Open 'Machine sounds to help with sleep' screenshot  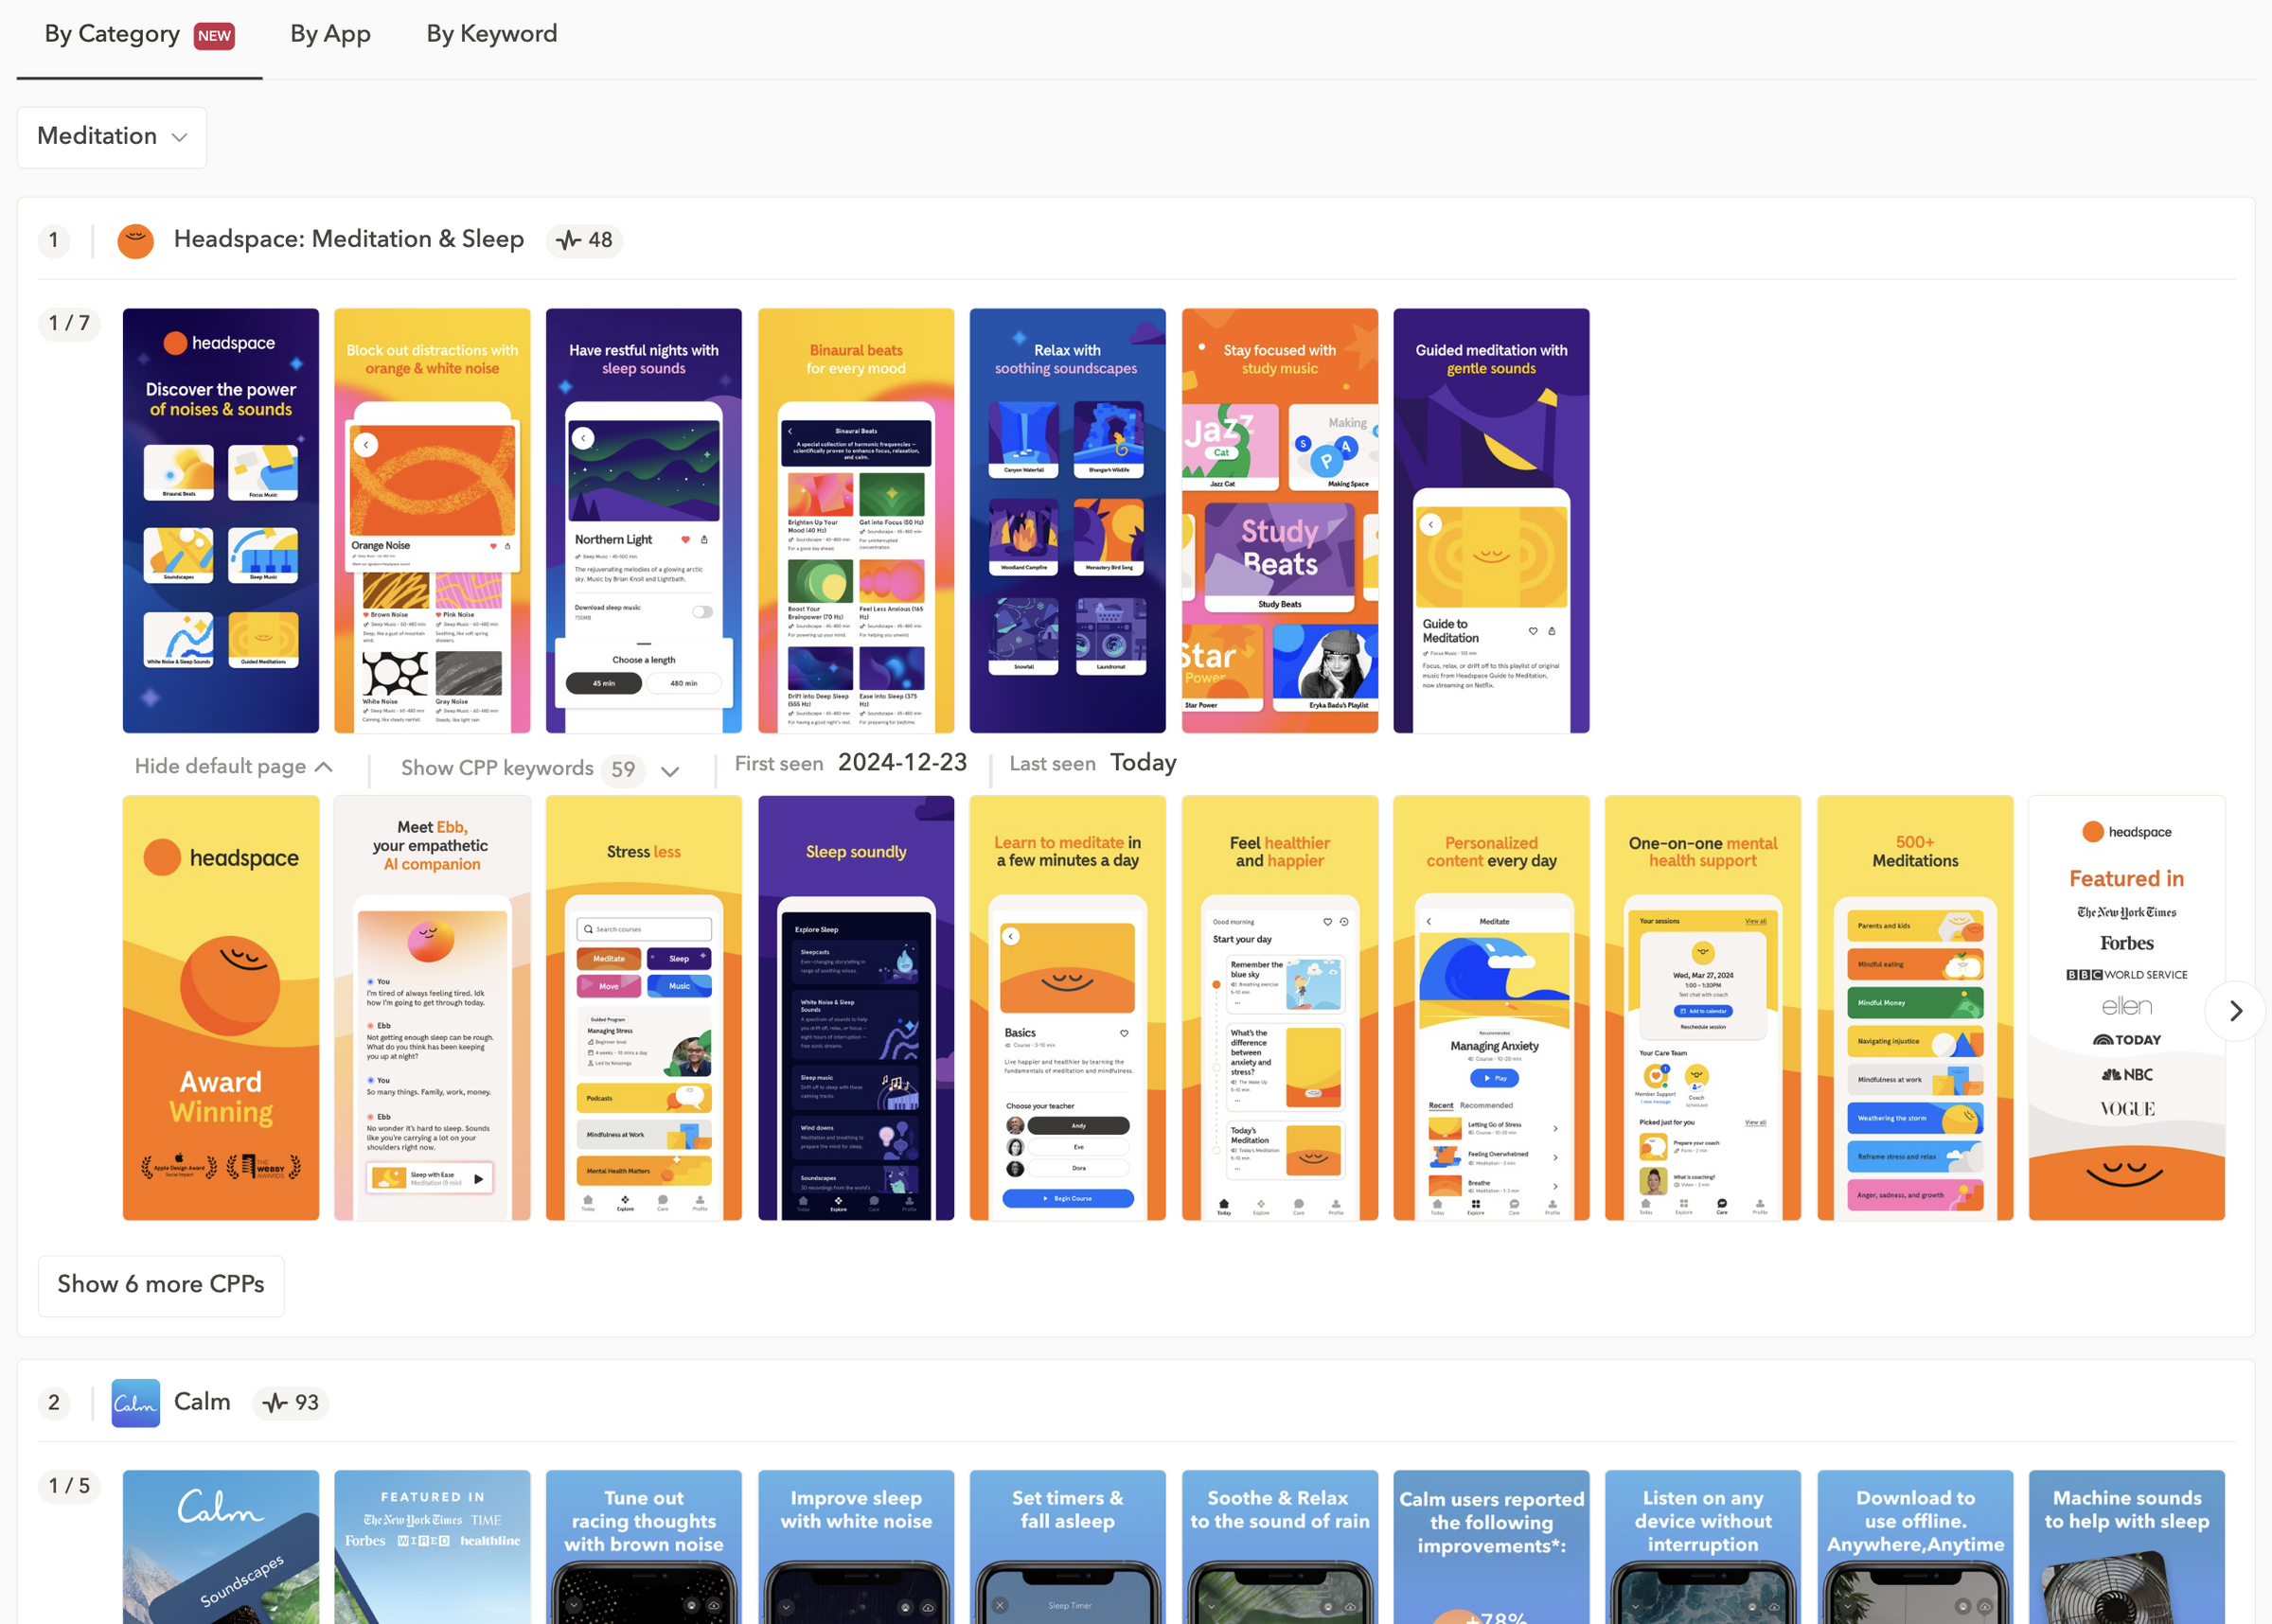coord(2127,1547)
